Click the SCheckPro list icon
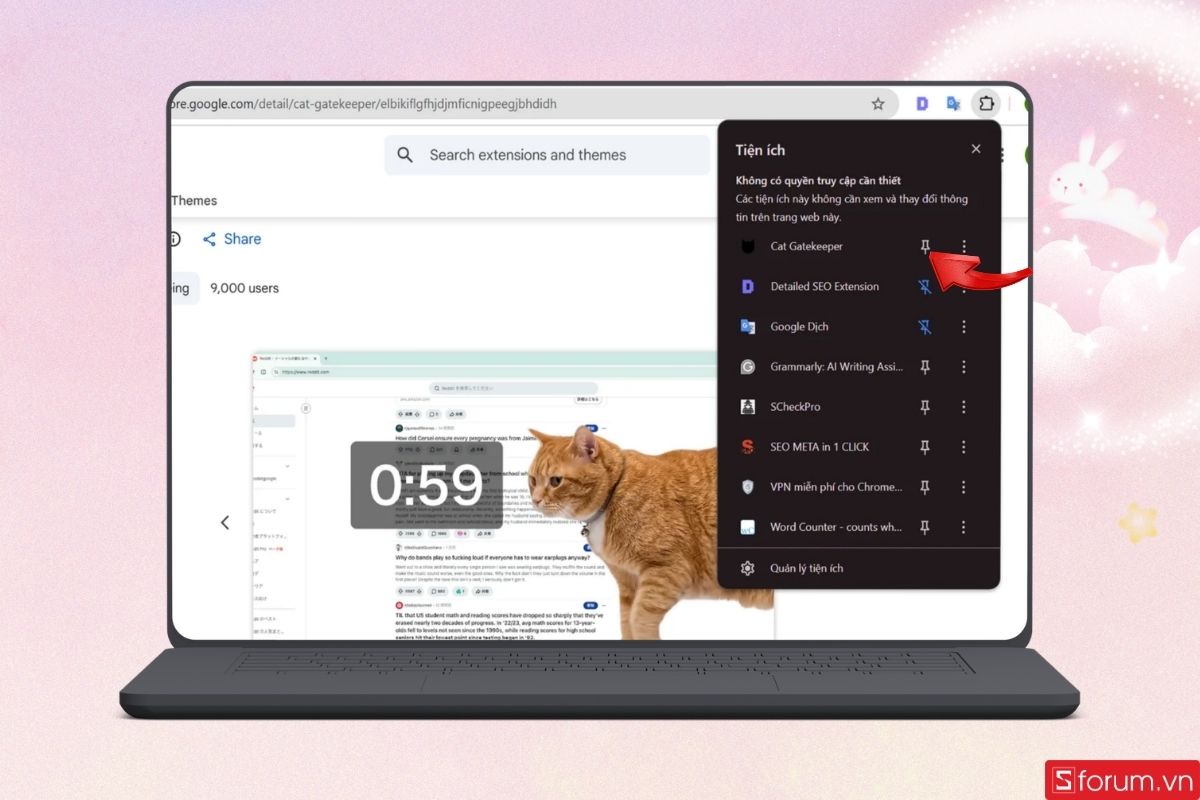The image size is (1200, 800). [x=747, y=407]
